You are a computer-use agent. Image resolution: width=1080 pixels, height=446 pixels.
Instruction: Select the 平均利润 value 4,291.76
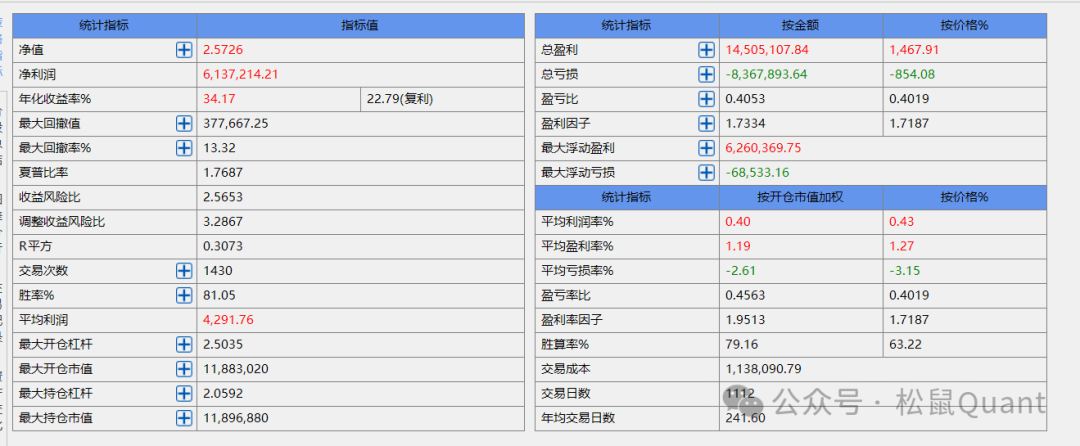[x=228, y=320]
